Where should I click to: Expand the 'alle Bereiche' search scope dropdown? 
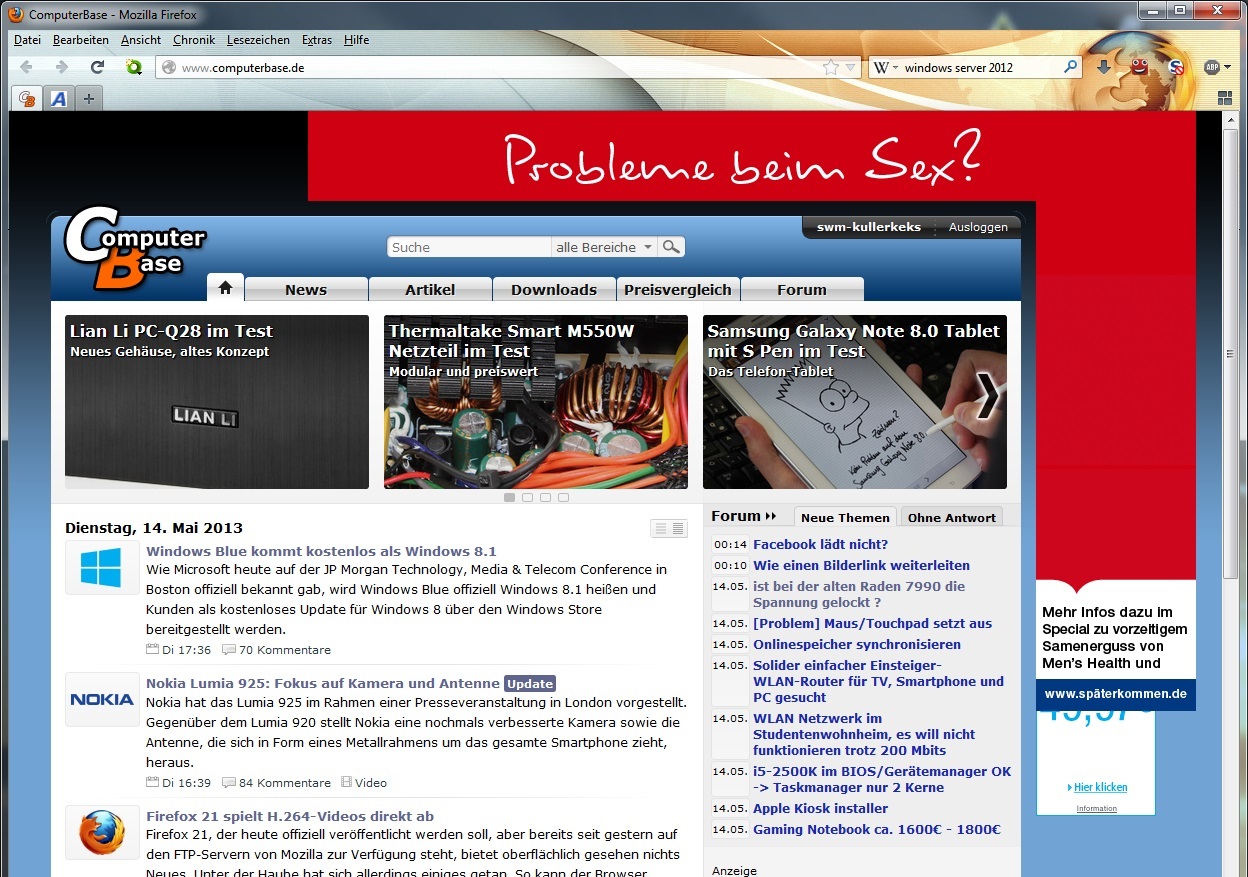604,247
